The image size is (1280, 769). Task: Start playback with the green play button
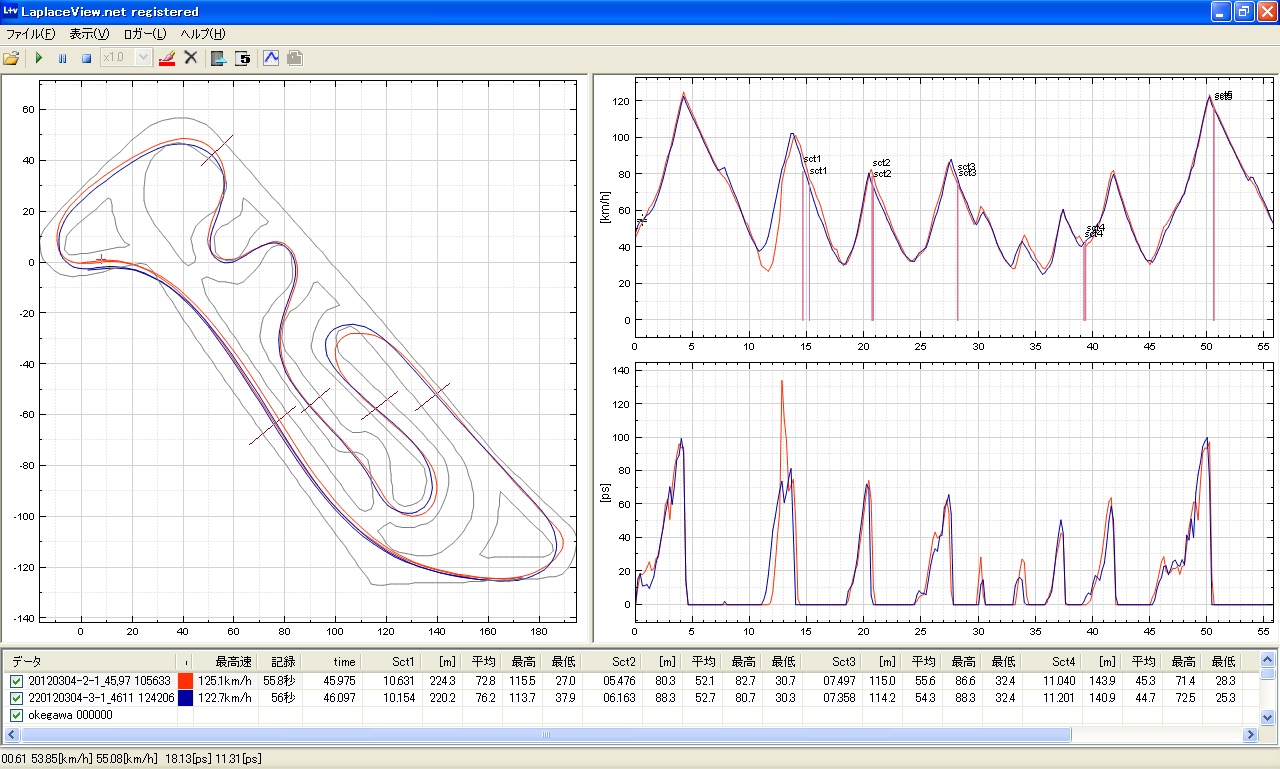pyautogui.click(x=39, y=58)
